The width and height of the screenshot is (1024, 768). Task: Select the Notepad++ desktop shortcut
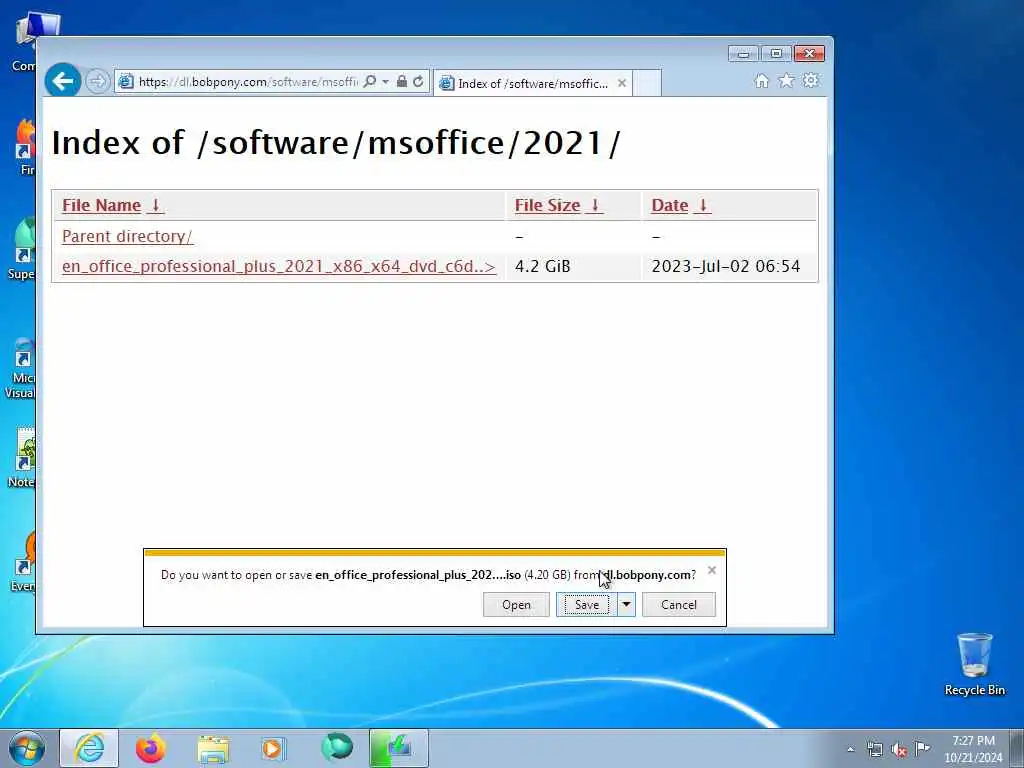pos(22,457)
